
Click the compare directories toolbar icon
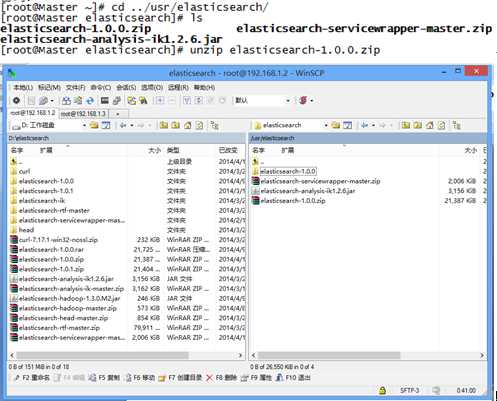[x=67, y=100]
